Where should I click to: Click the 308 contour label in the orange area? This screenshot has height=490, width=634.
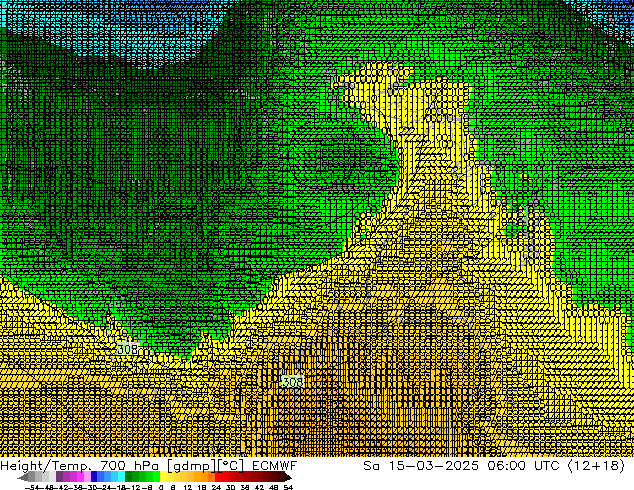coord(292,382)
